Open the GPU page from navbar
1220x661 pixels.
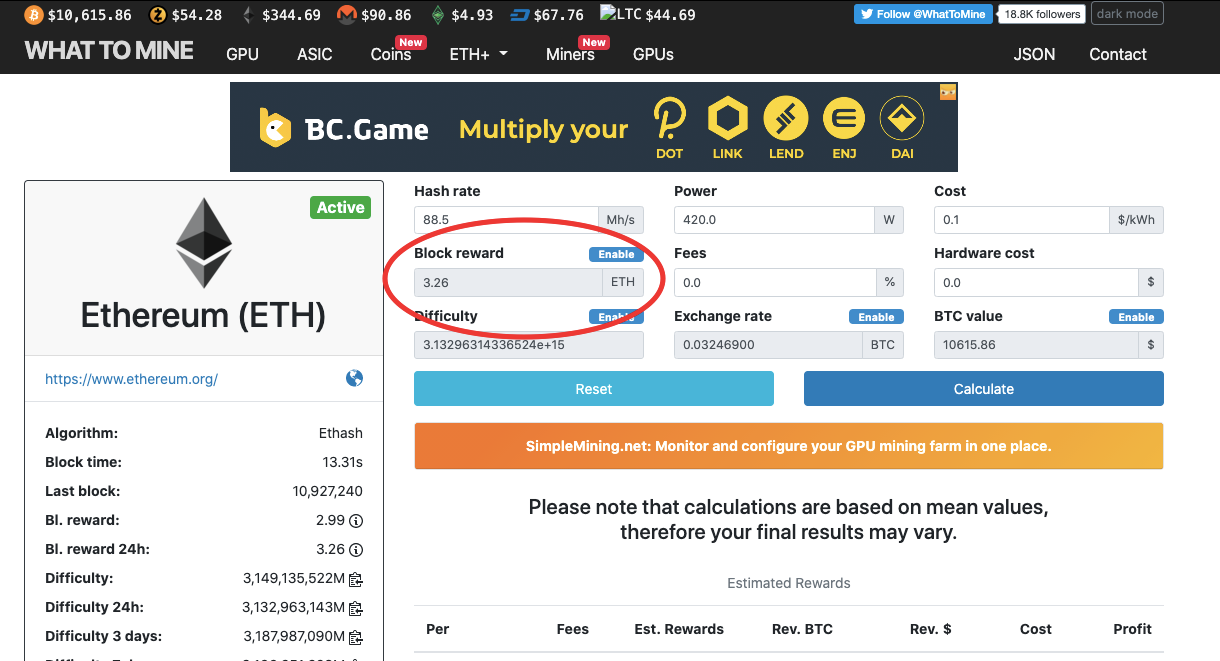[242, 54]
